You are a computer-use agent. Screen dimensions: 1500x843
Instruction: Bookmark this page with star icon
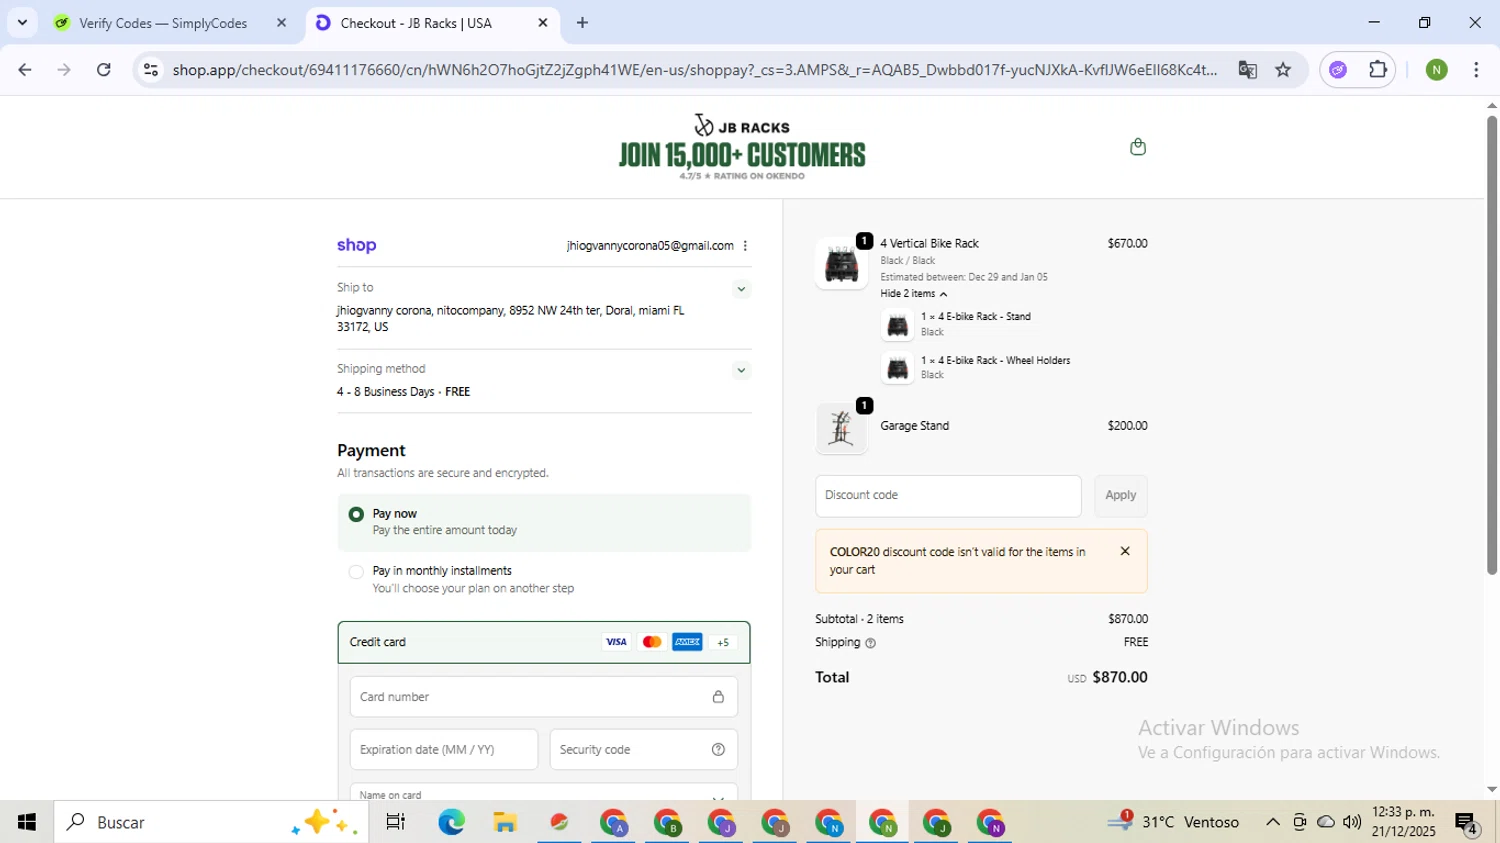[1283, 70]
